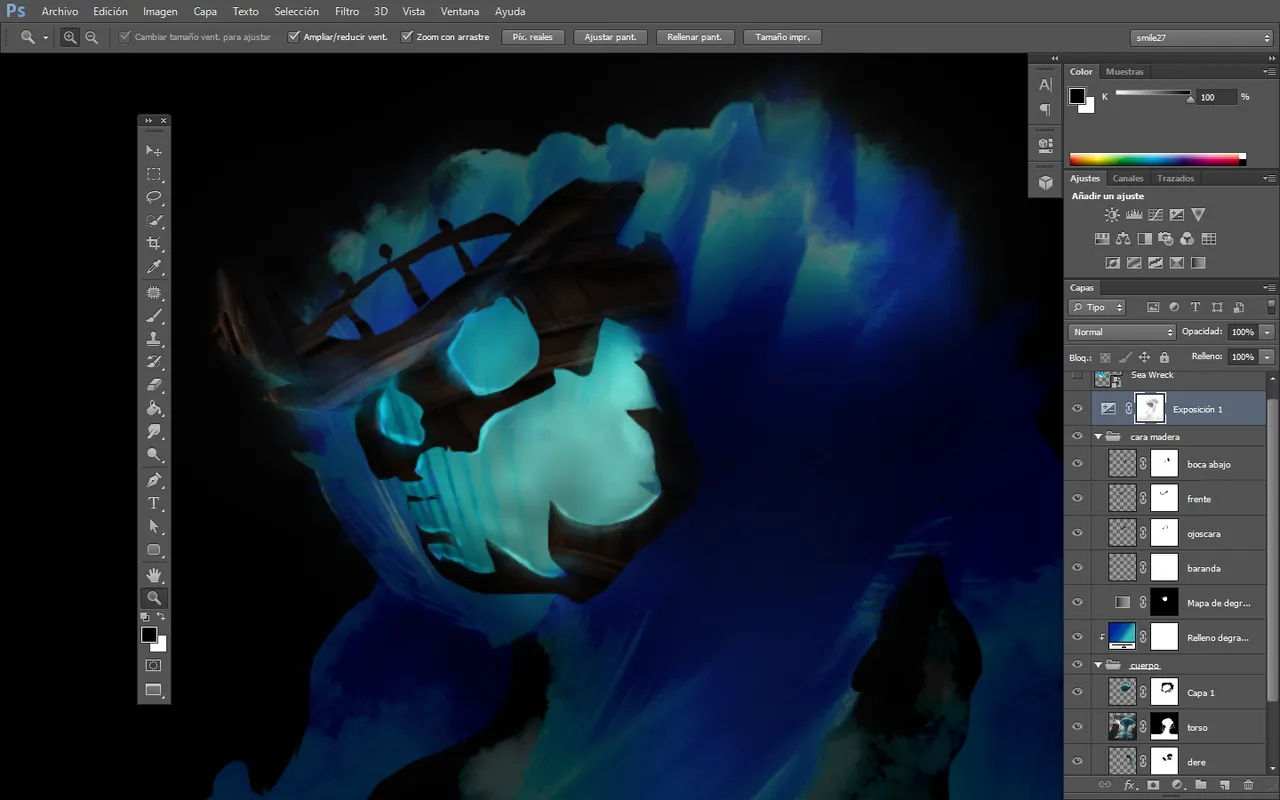Viewport: 1280px width, 800px height.
Task: Add a Curves adjustment
Action: point(1155,215)
